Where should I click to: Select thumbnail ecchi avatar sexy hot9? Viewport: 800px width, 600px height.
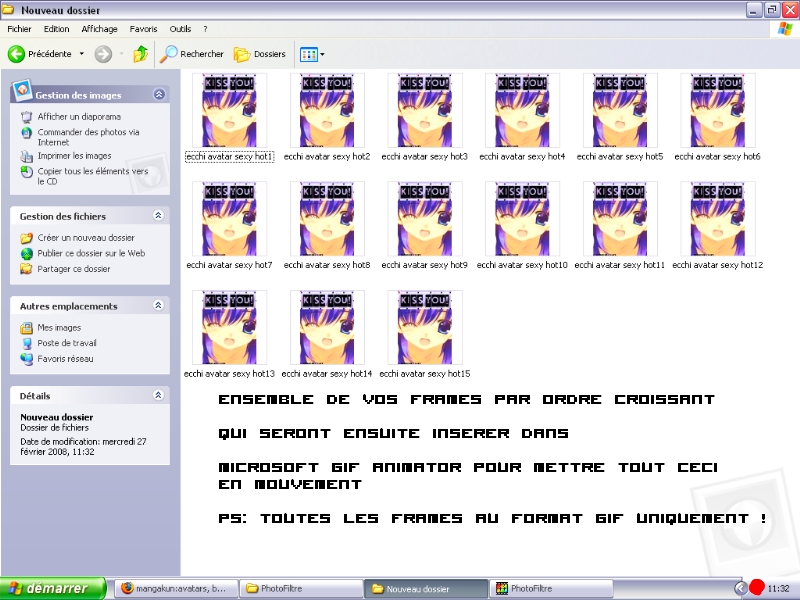point(425,219)
